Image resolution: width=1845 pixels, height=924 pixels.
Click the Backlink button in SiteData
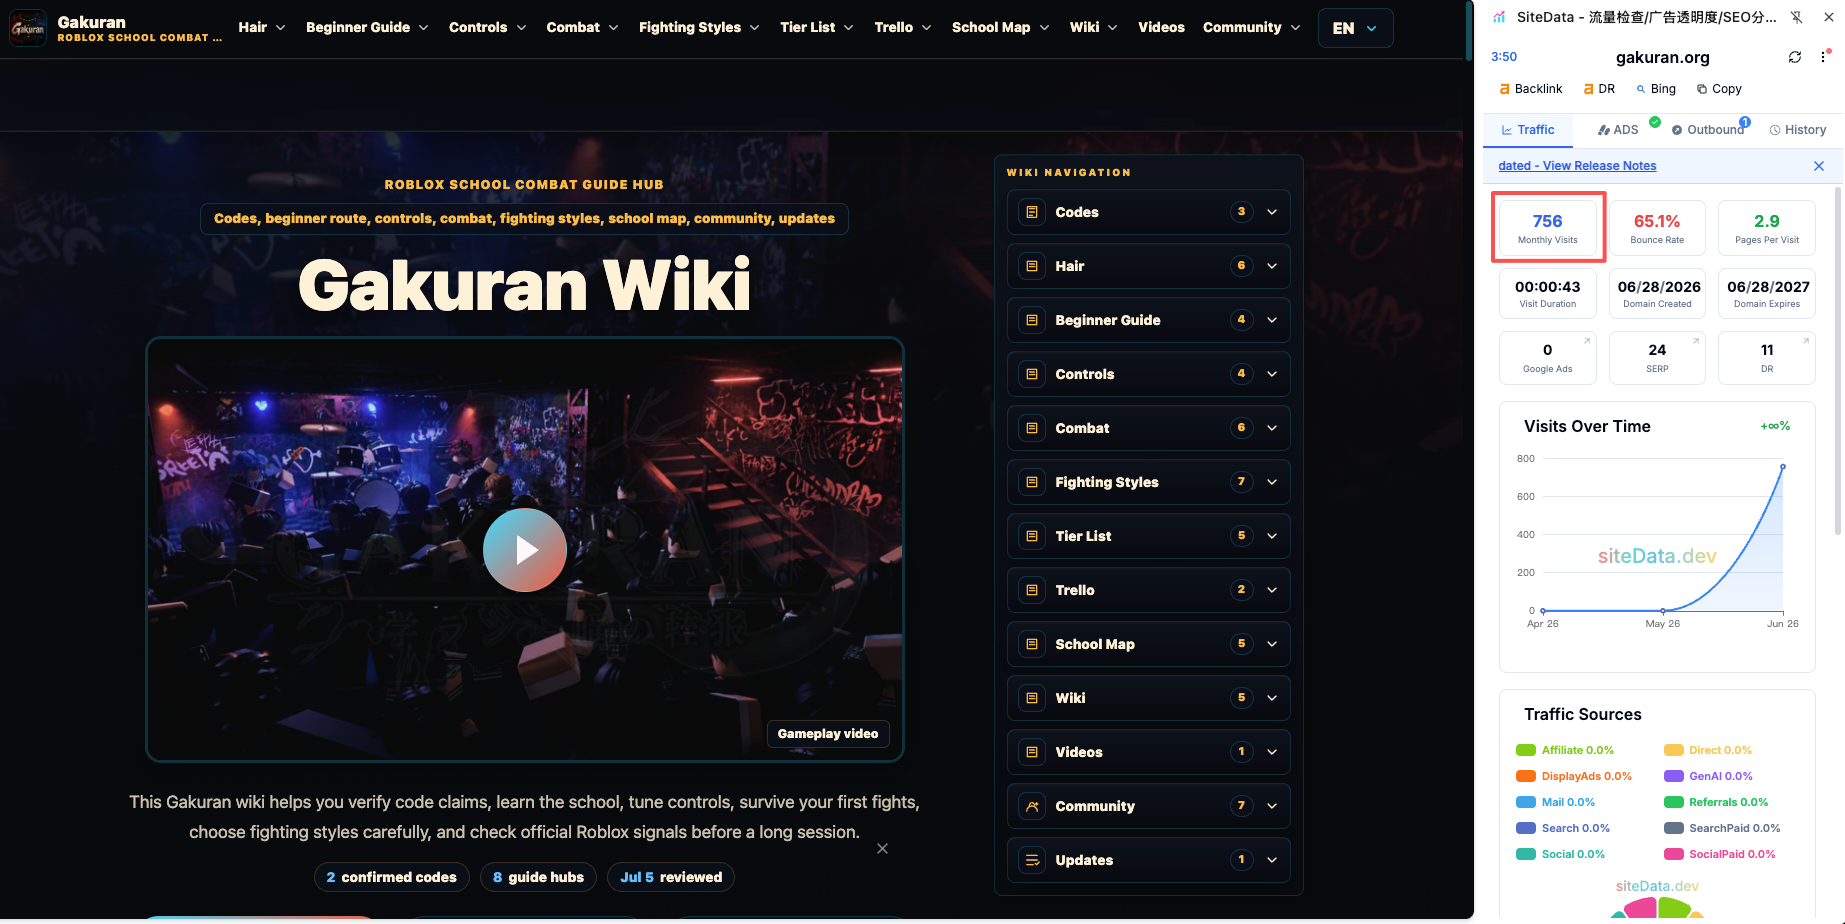(x=1531, y=89)
